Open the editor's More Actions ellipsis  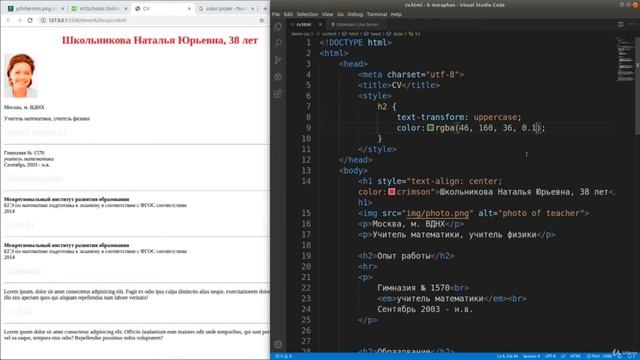pos(631,24)
